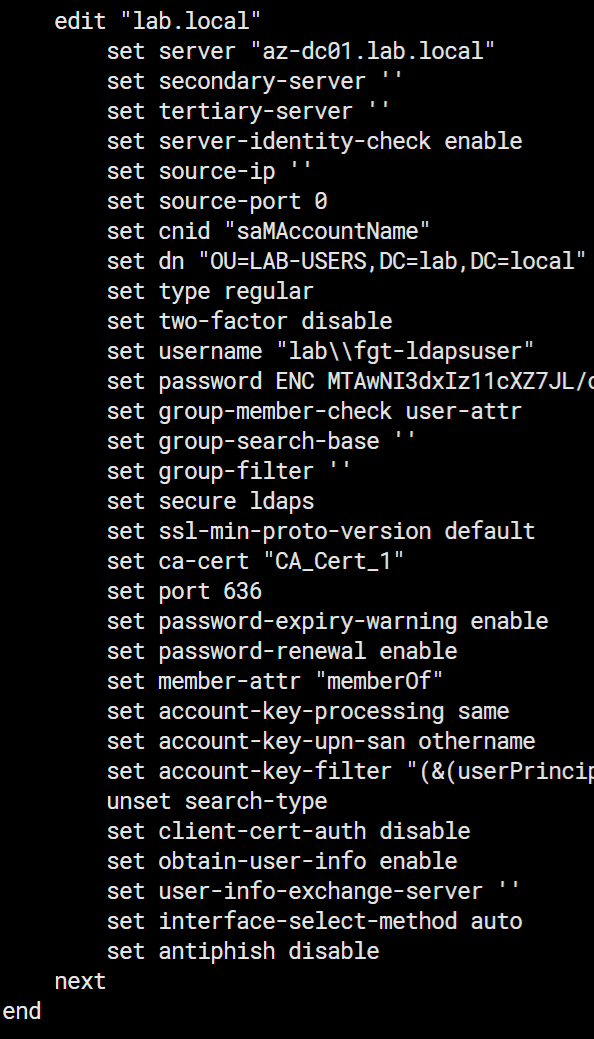Click member-attr memberOf value
This screenshot has width=594, height=1039.
[x=379, y=681]
